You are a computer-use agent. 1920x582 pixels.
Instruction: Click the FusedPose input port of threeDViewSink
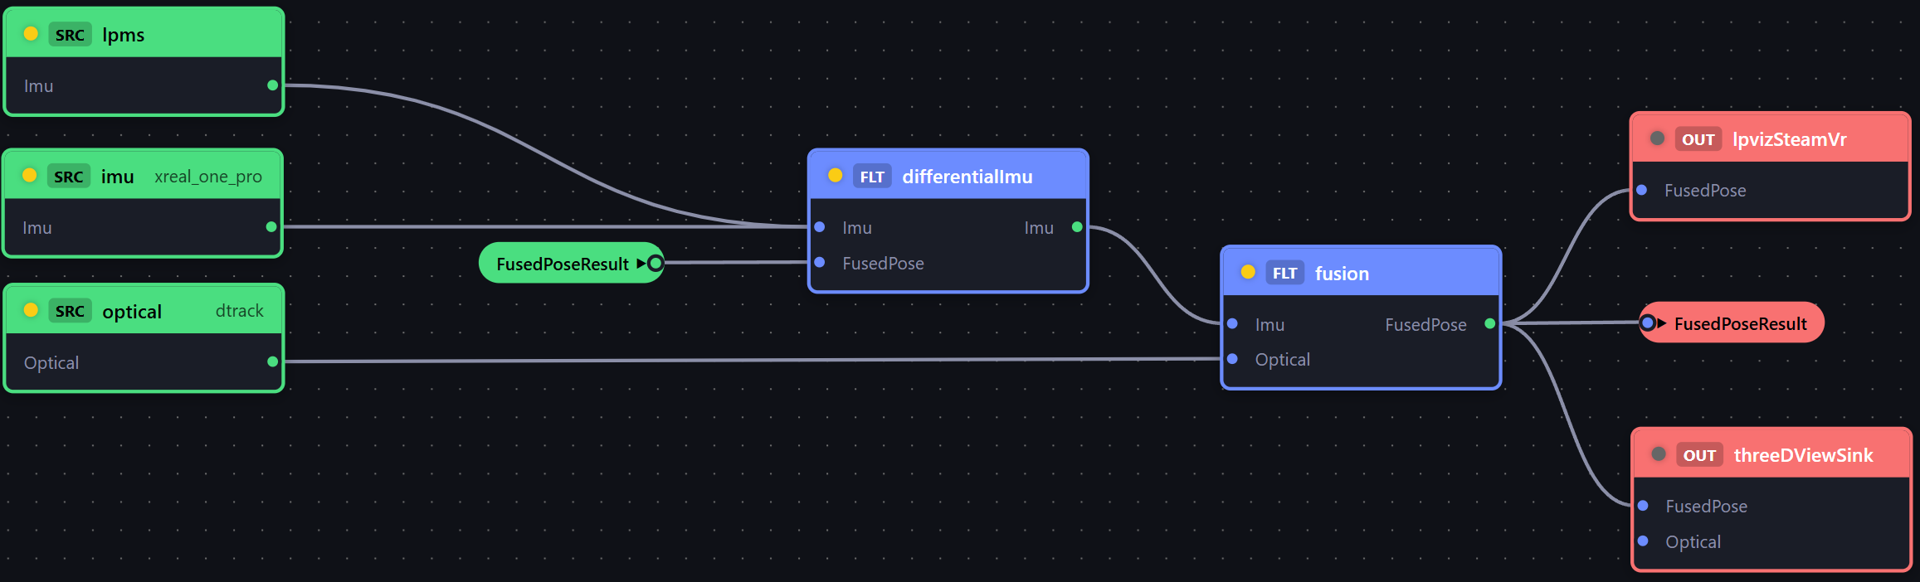click(x=1643, y=506)
